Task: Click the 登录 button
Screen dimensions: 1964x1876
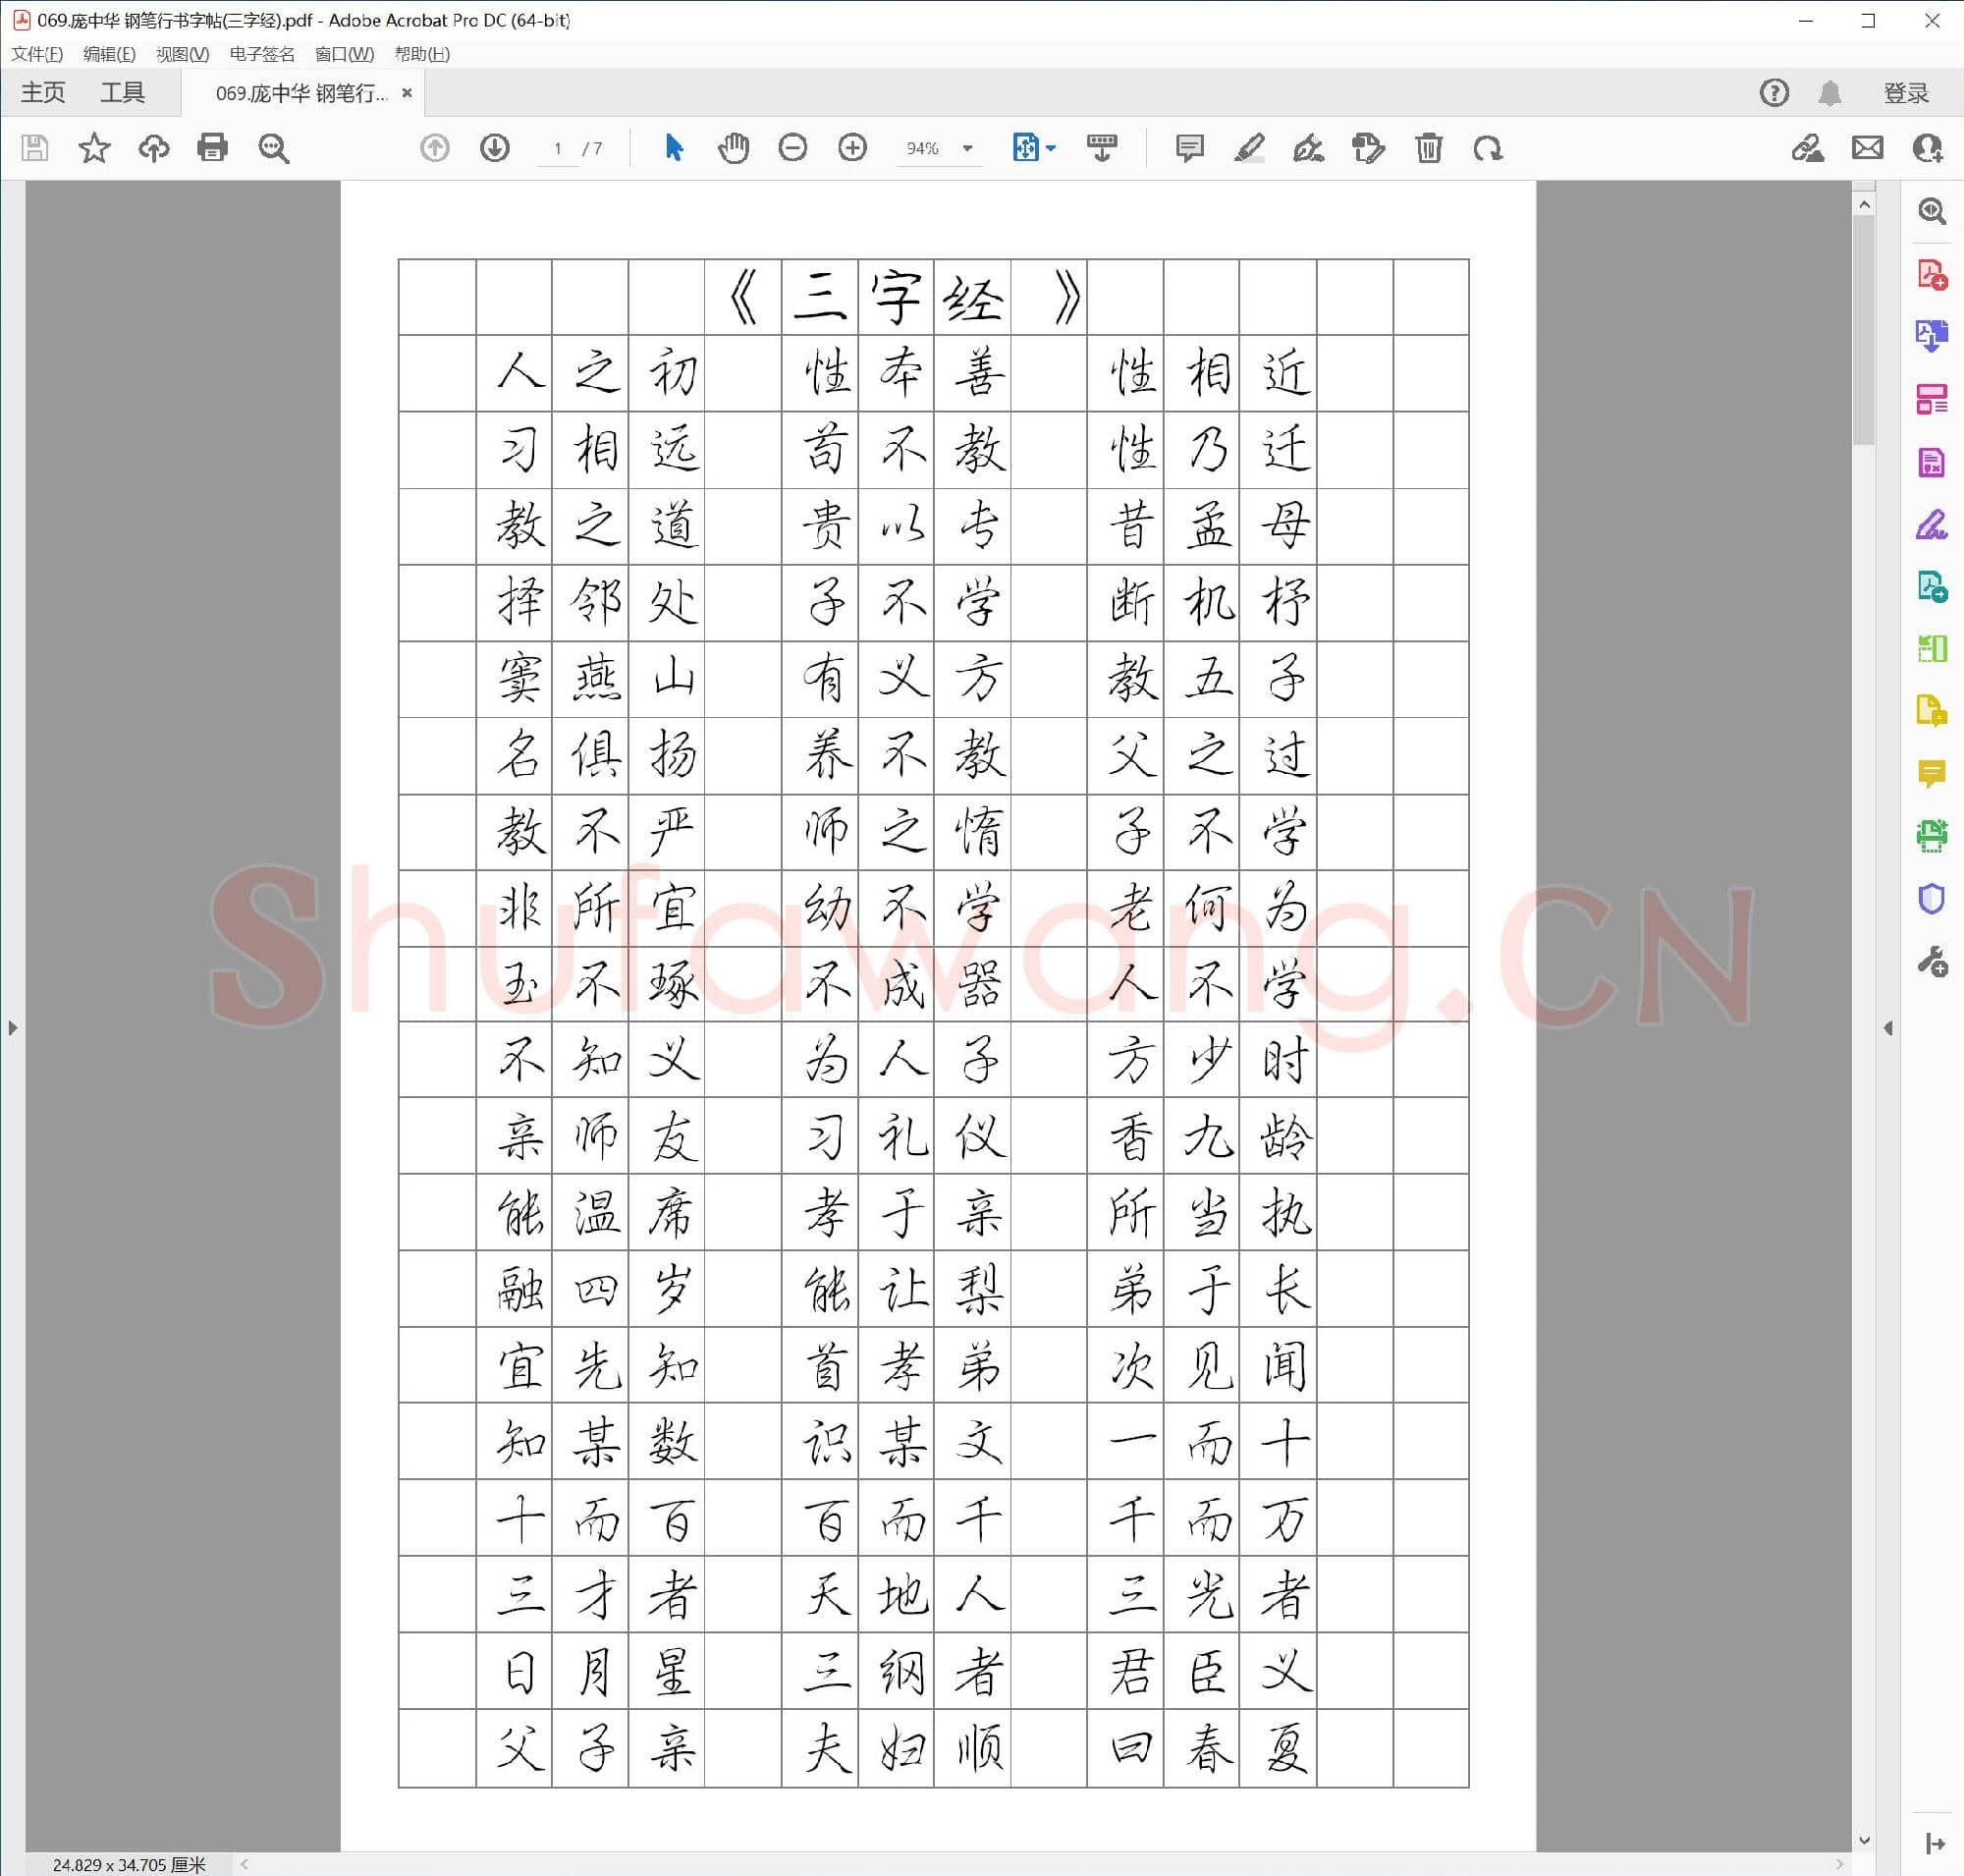Action: (1905, 91)
